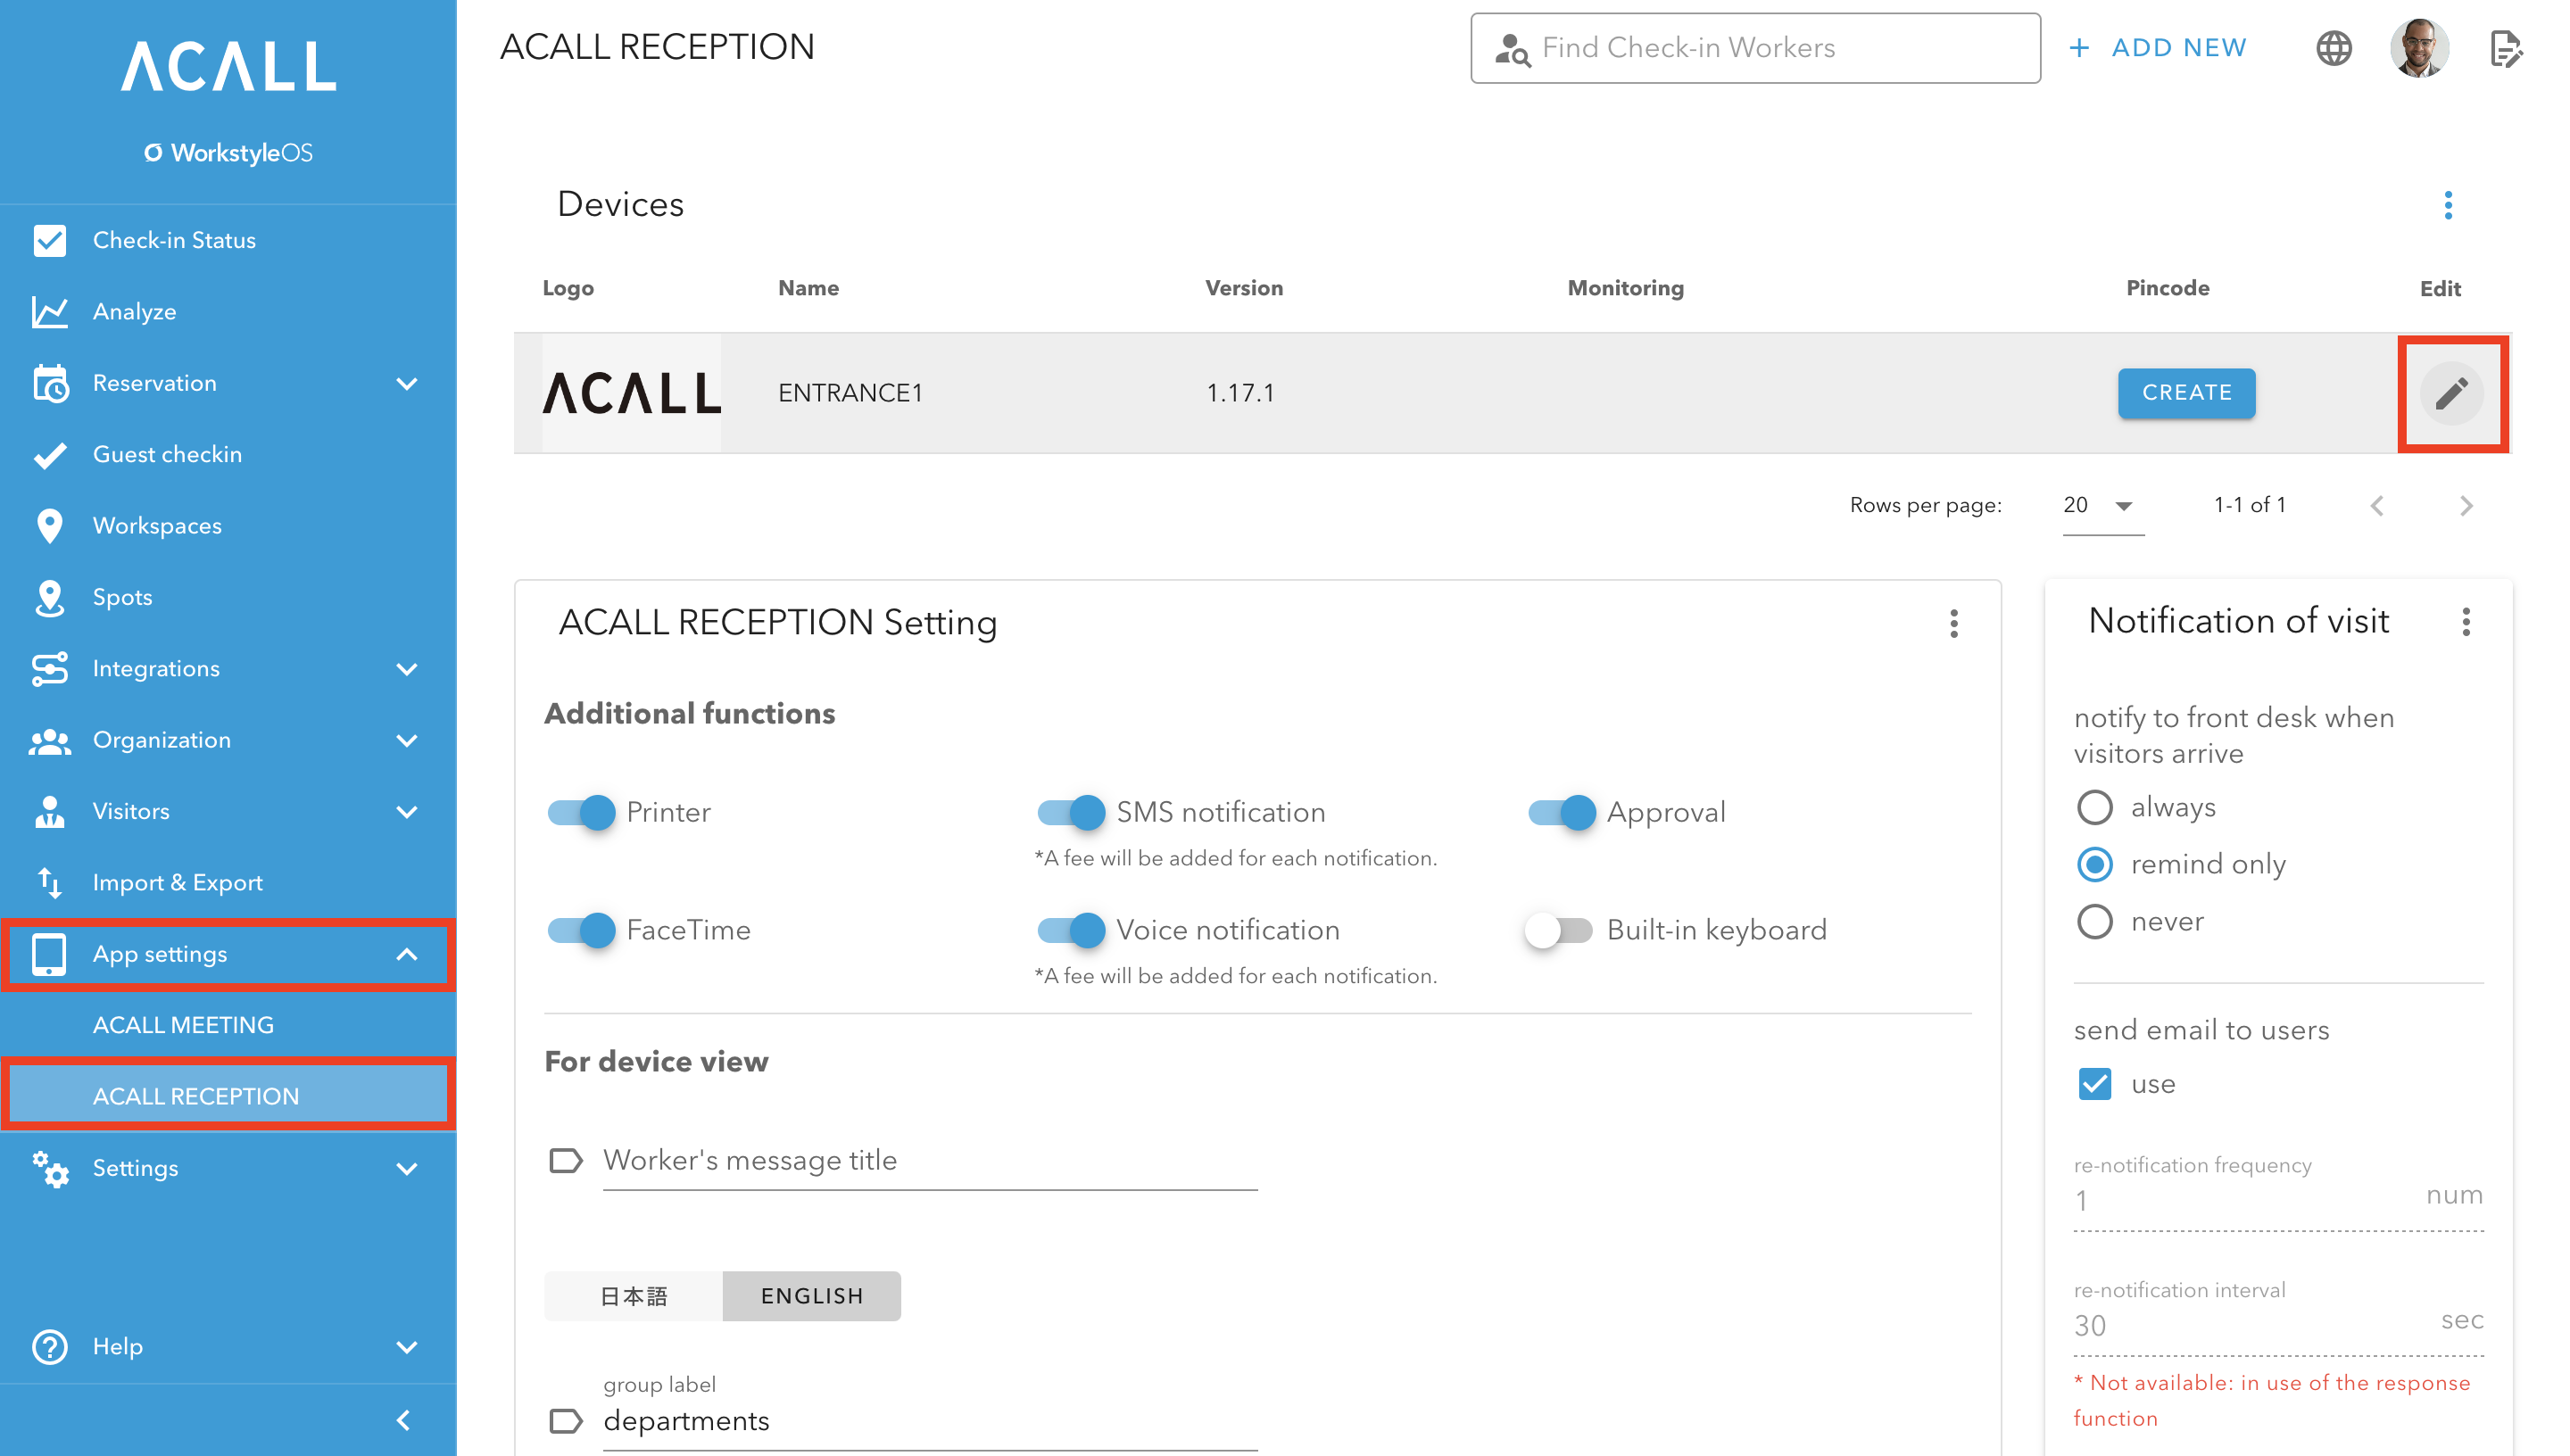This screenshot has width=2570, height=1456.
Task: Go to the previous page of devices
Action: [2377, 505]
